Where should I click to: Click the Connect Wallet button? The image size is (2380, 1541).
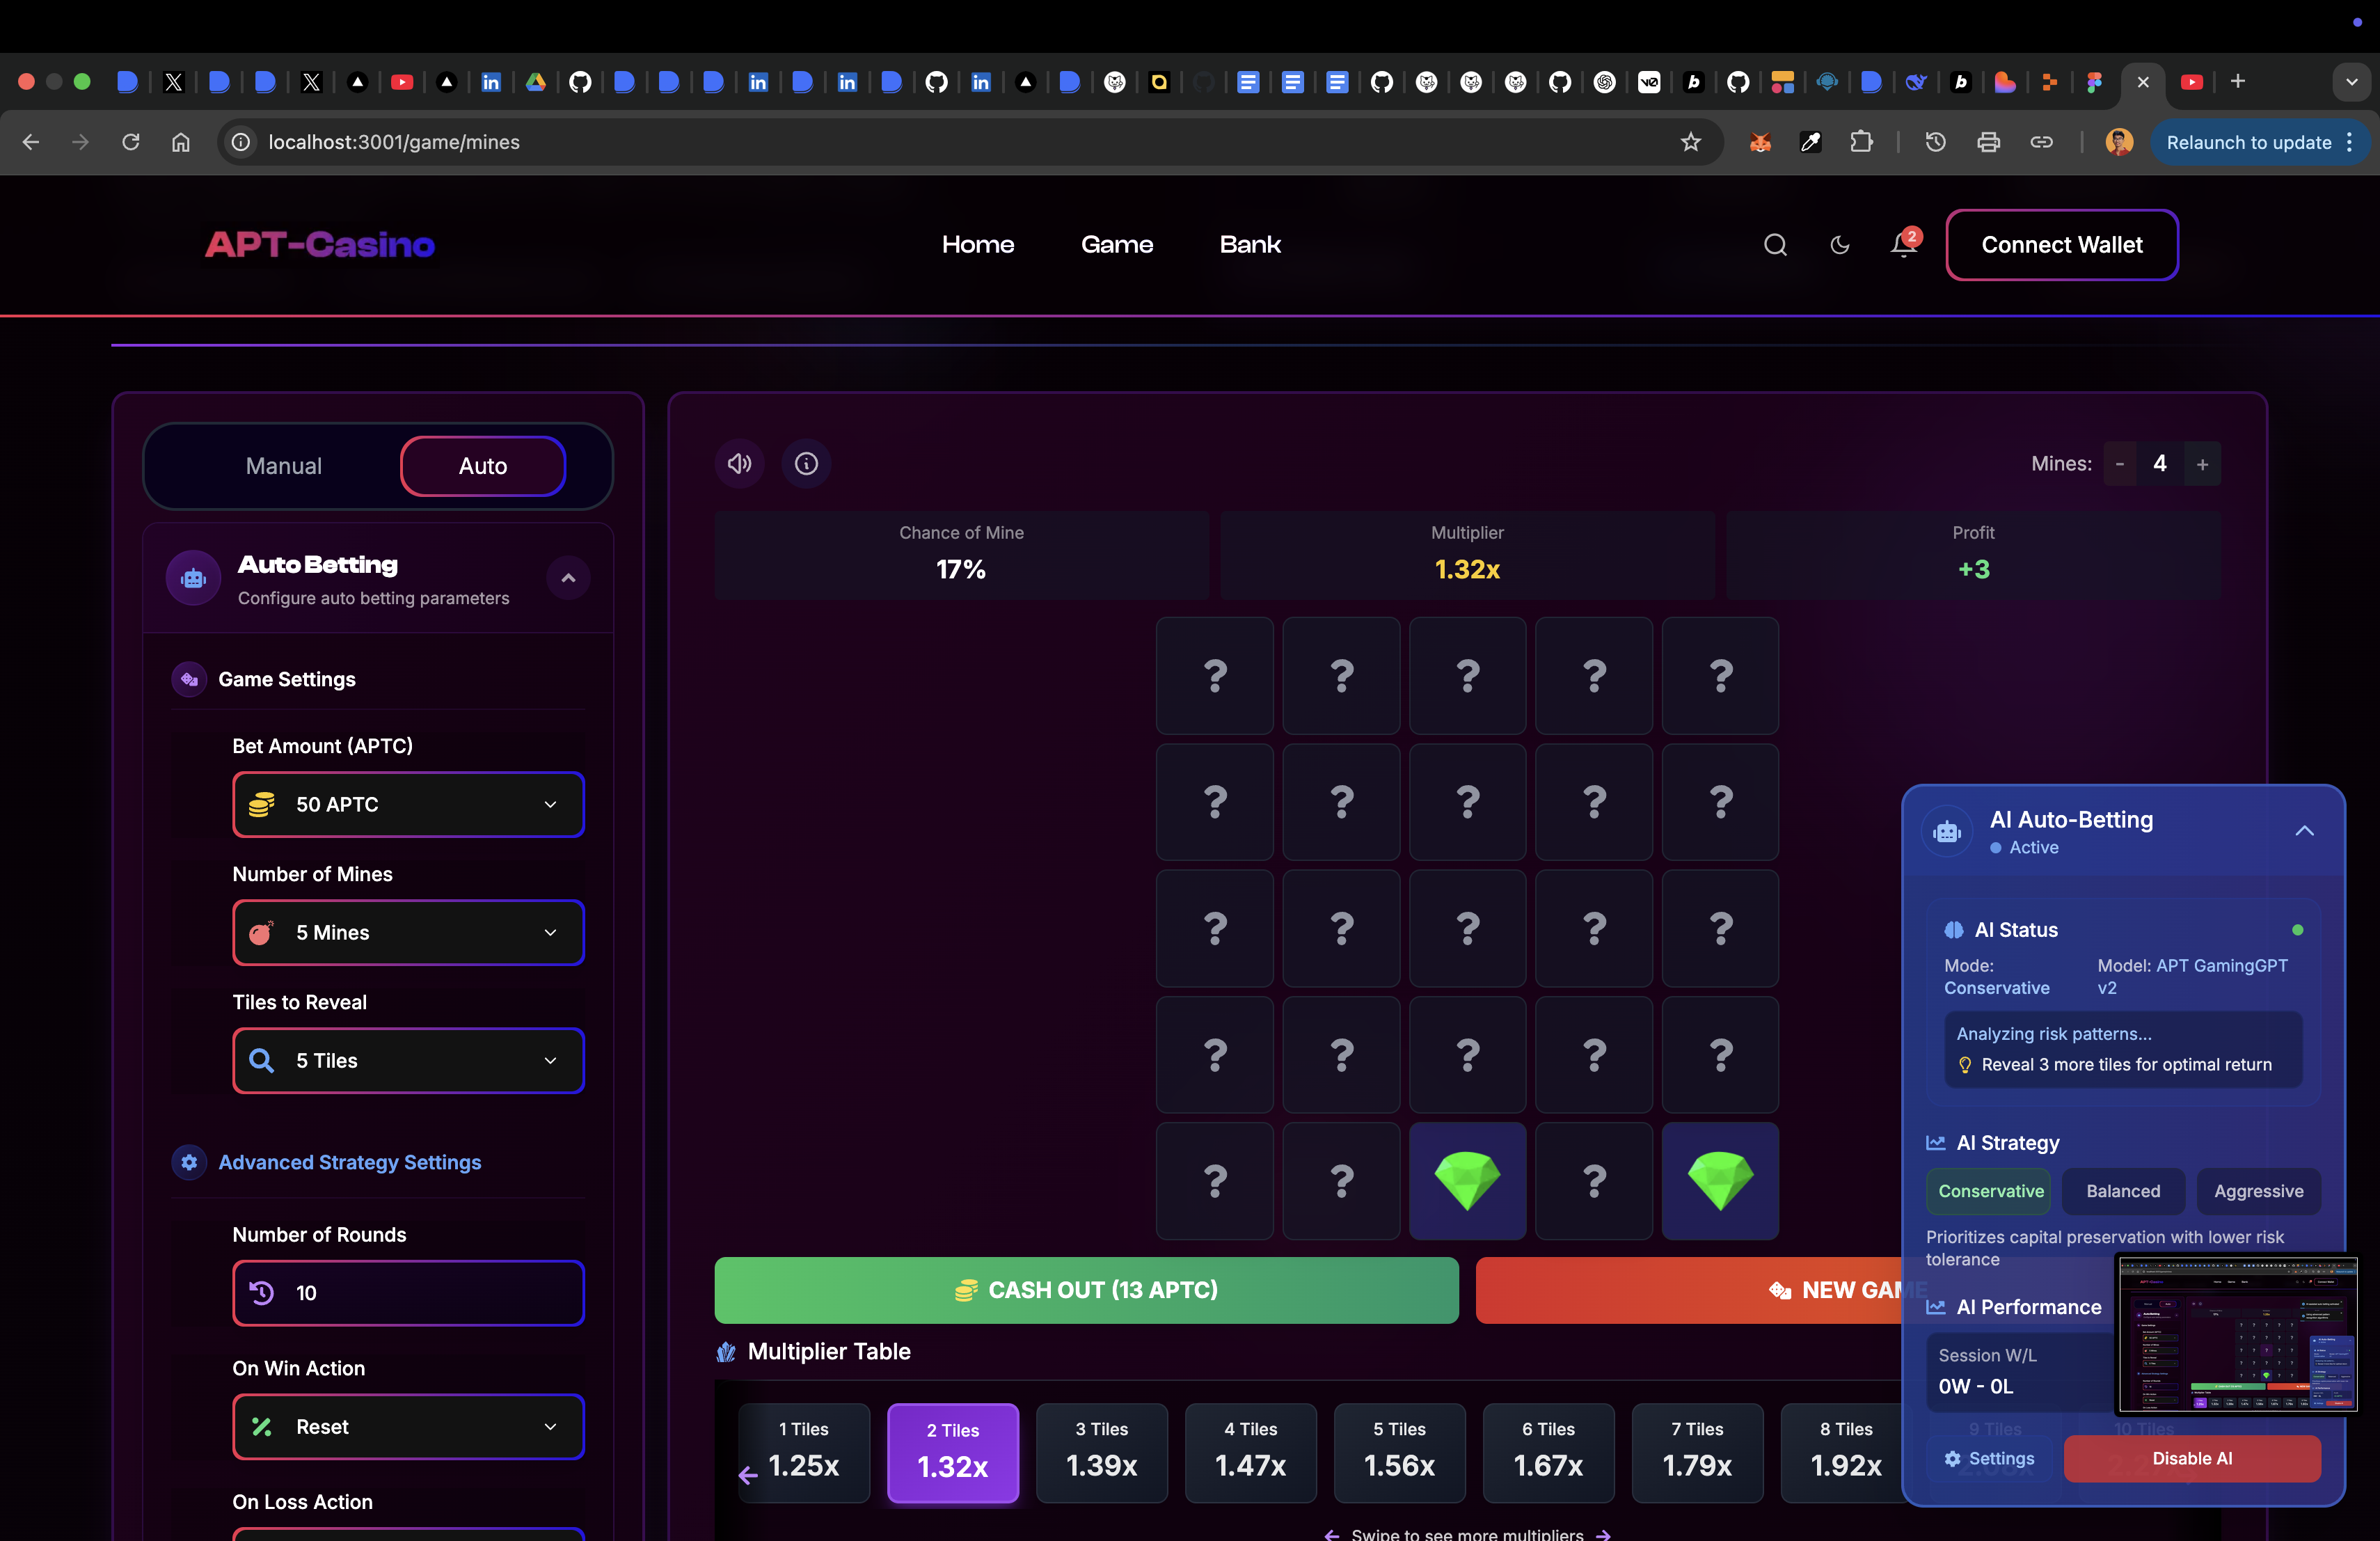coord(2061,245)
